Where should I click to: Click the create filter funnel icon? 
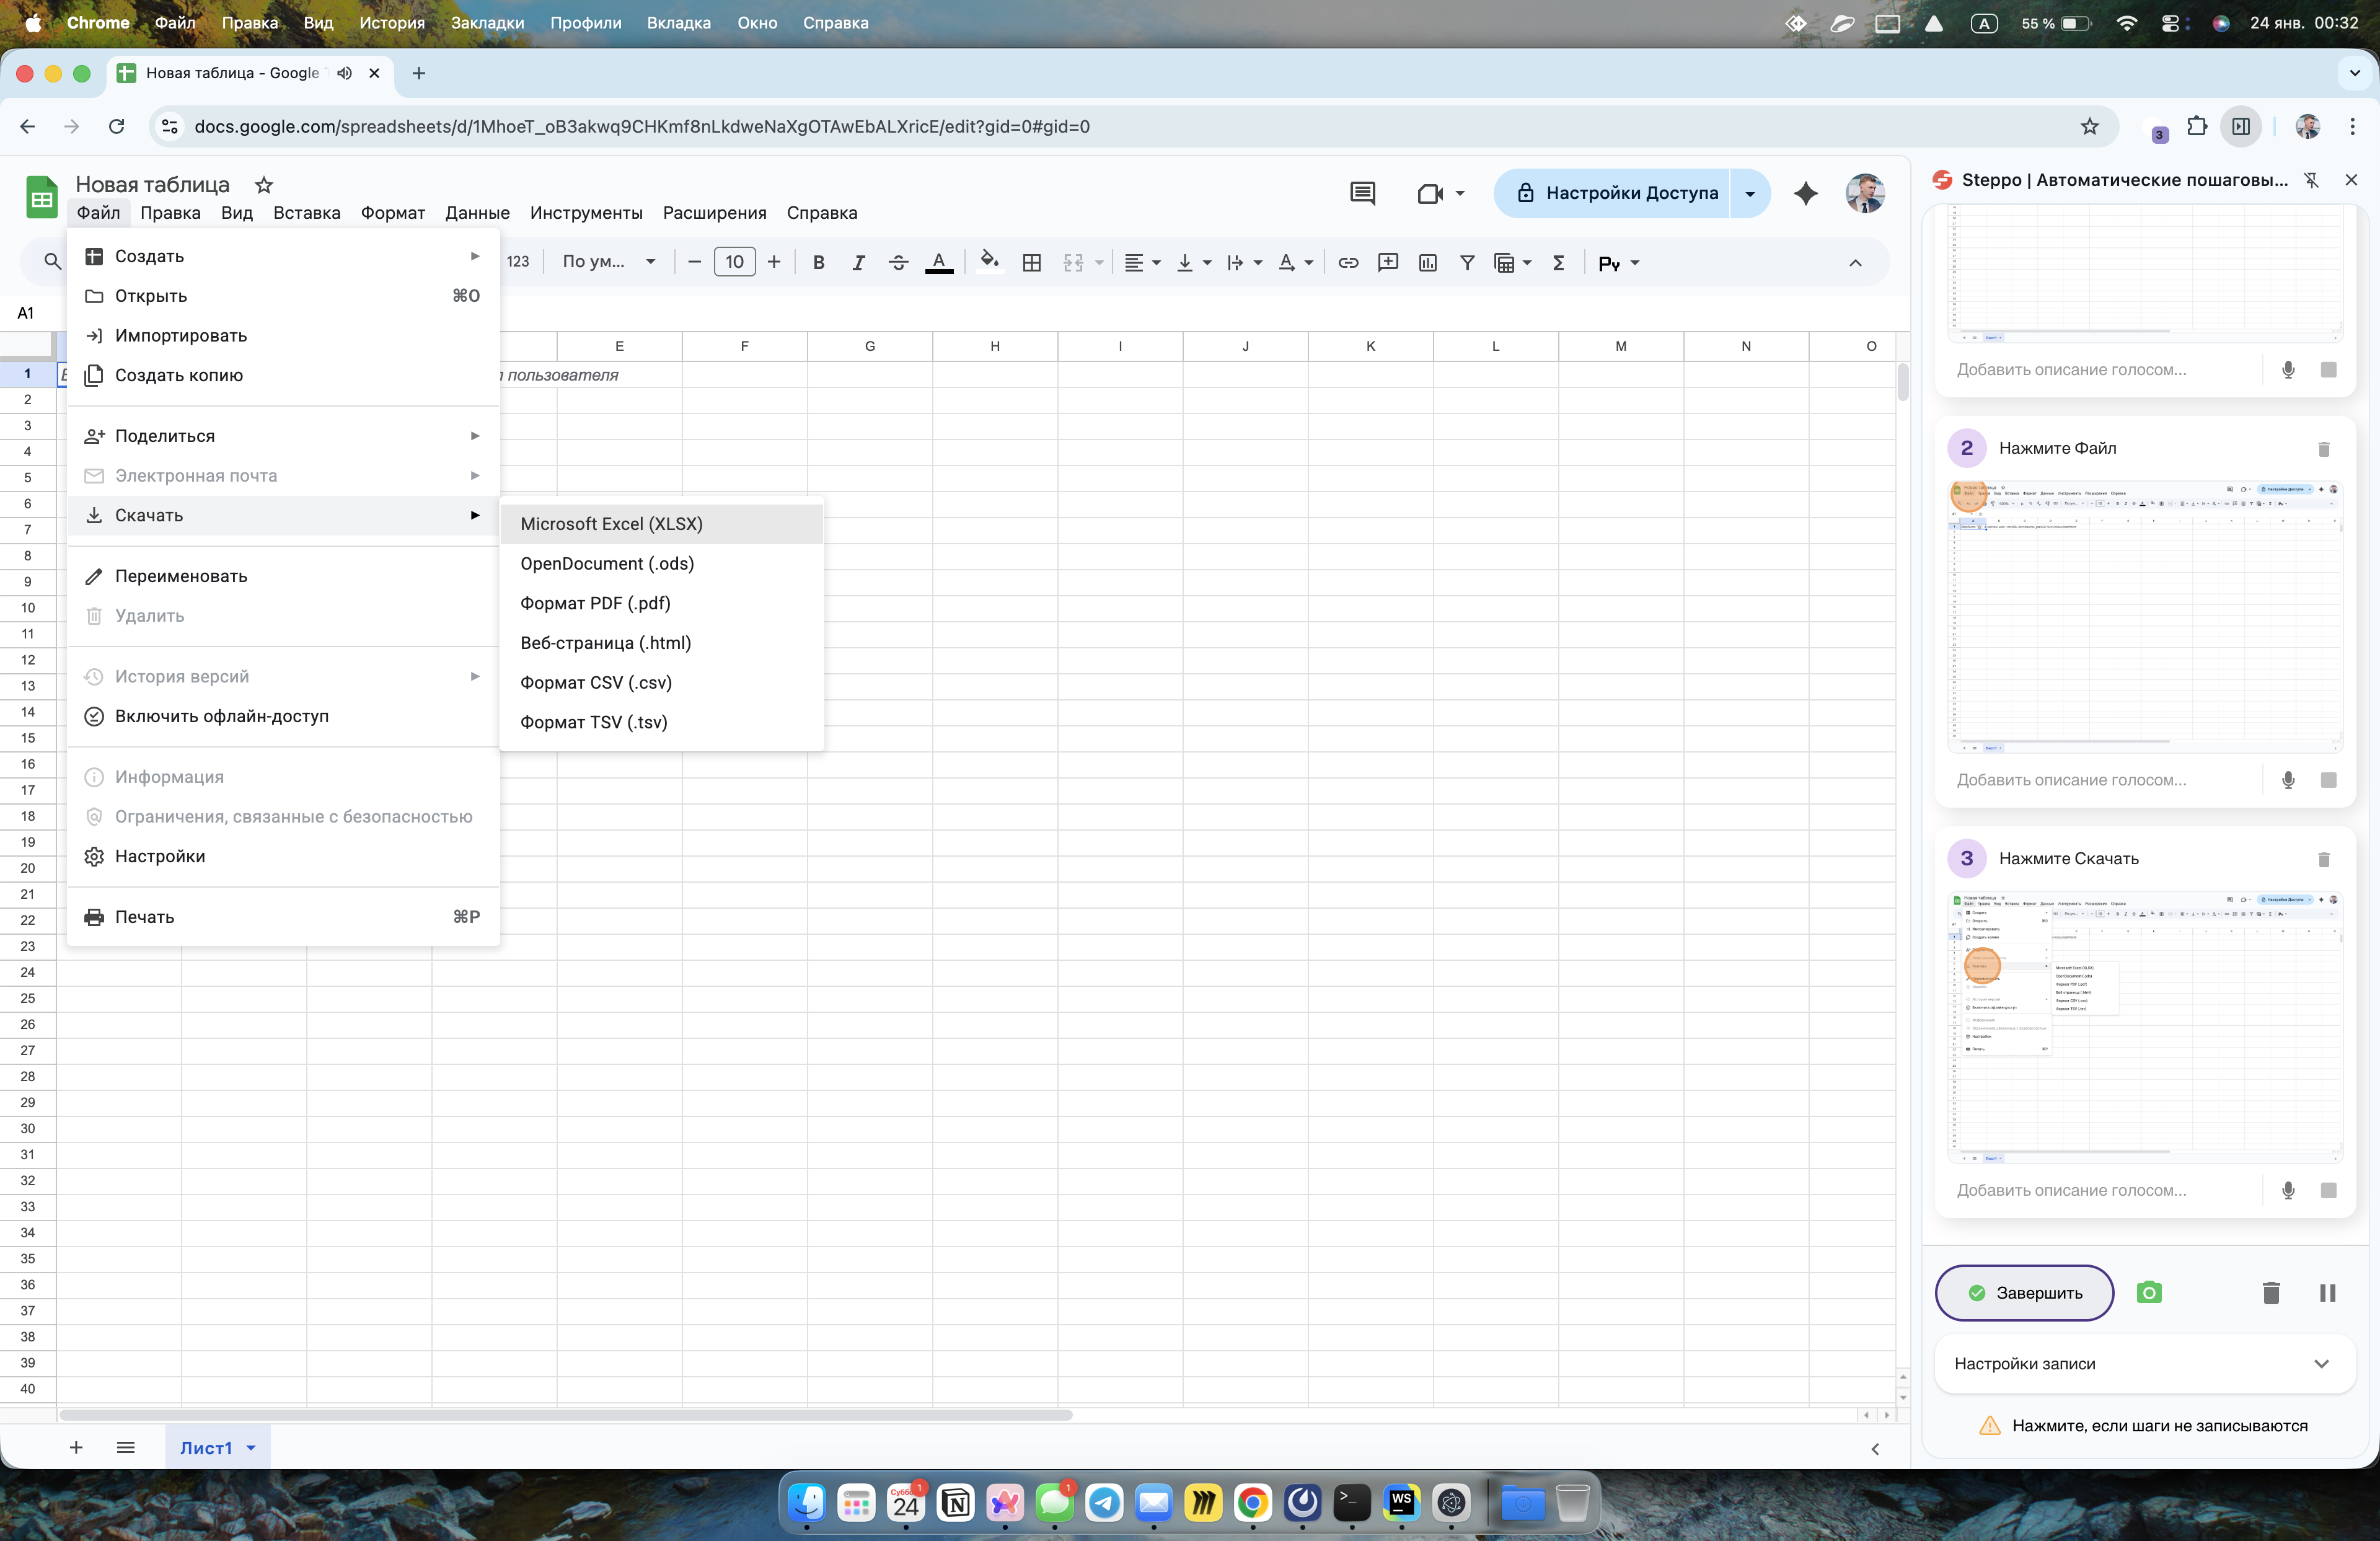[x=1467, y=262]
